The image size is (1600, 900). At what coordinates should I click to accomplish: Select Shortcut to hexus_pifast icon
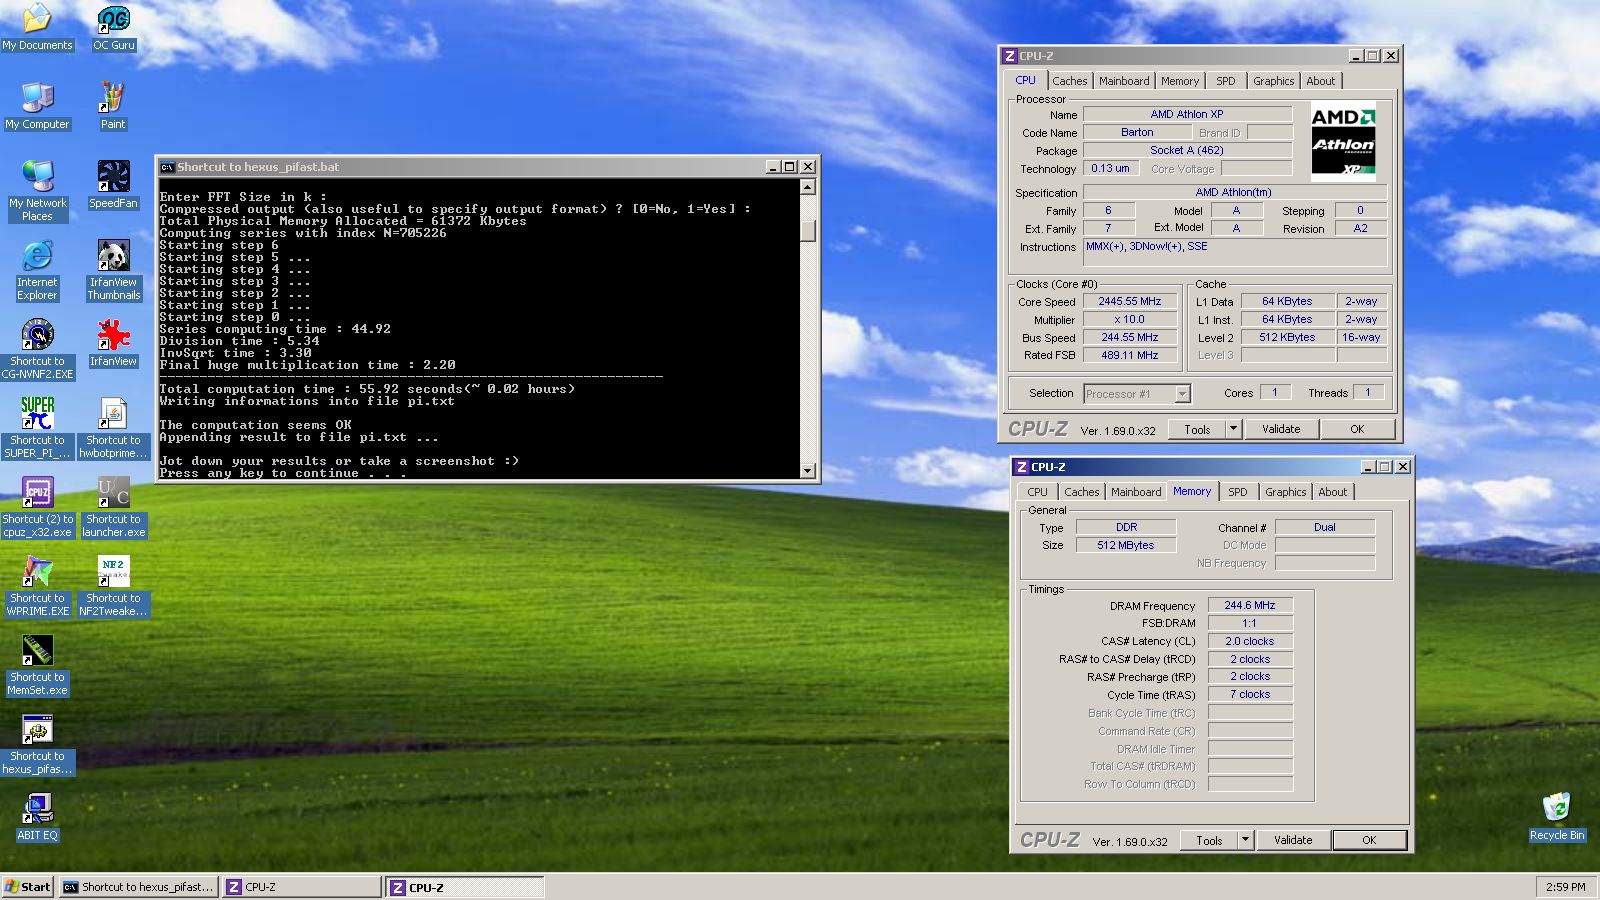click(37, 744)
